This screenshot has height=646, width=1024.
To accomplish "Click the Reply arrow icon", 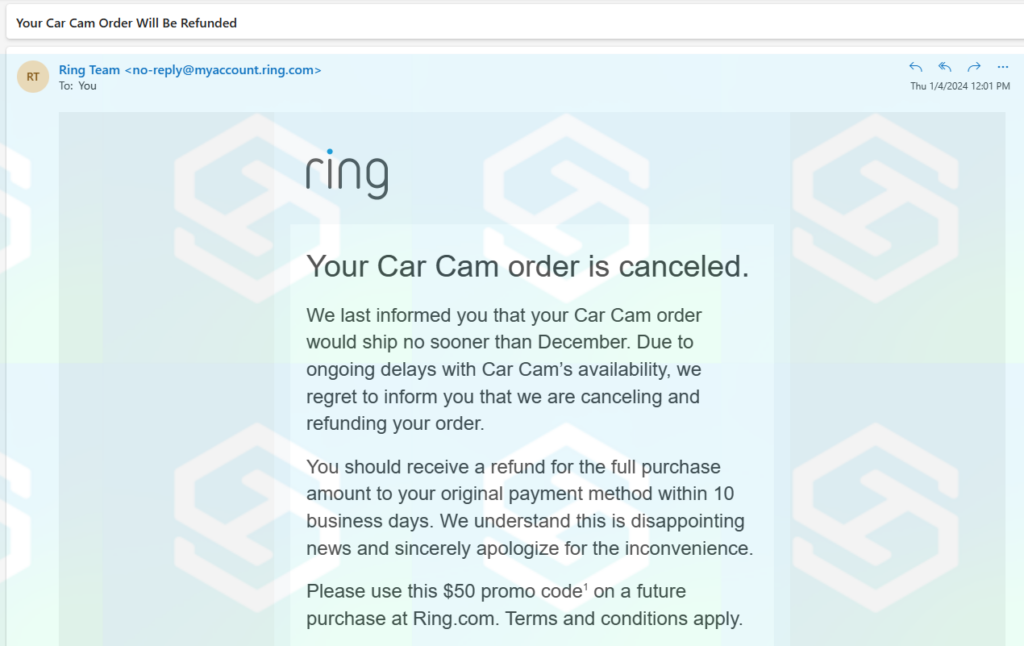I will point(915,67).
